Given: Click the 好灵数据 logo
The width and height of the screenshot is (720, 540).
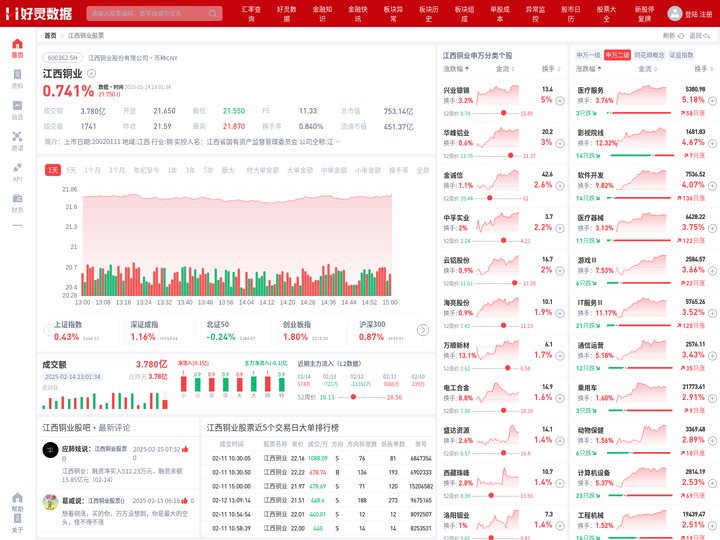Looking at the screenshot, I should coord(39,13).
